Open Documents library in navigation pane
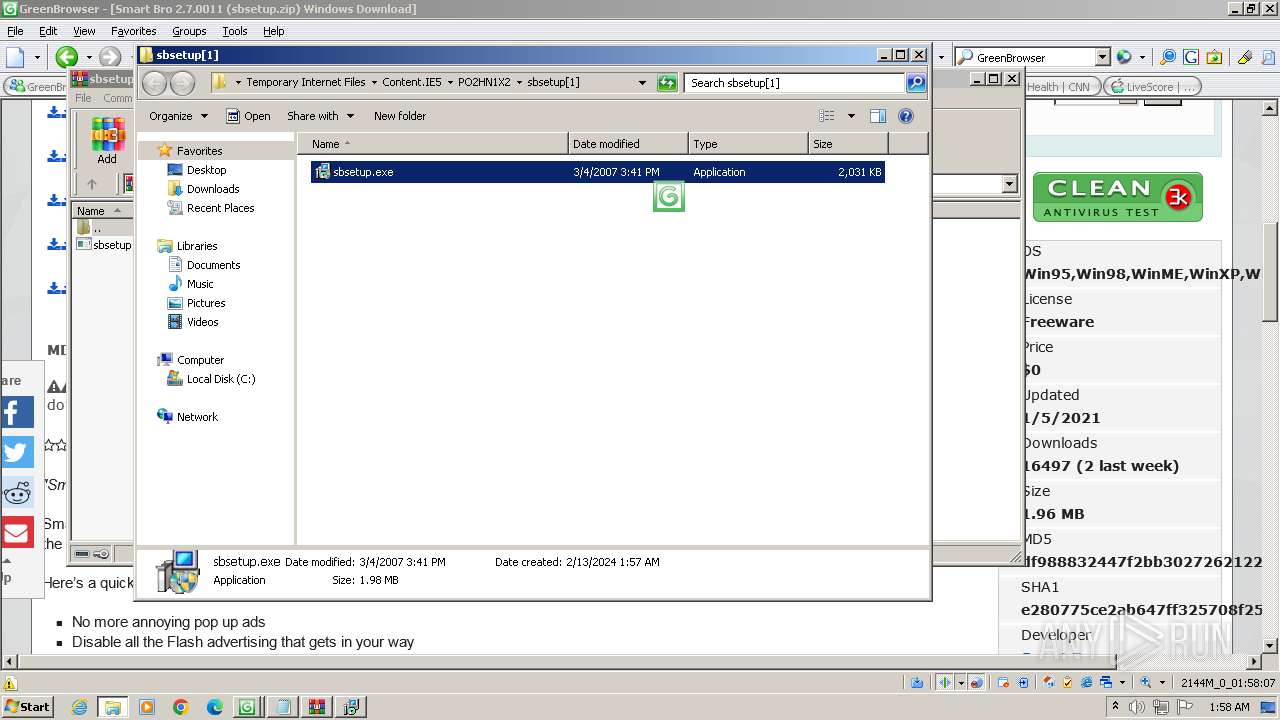The image size is (1280, 720). [x=213, y=265]
